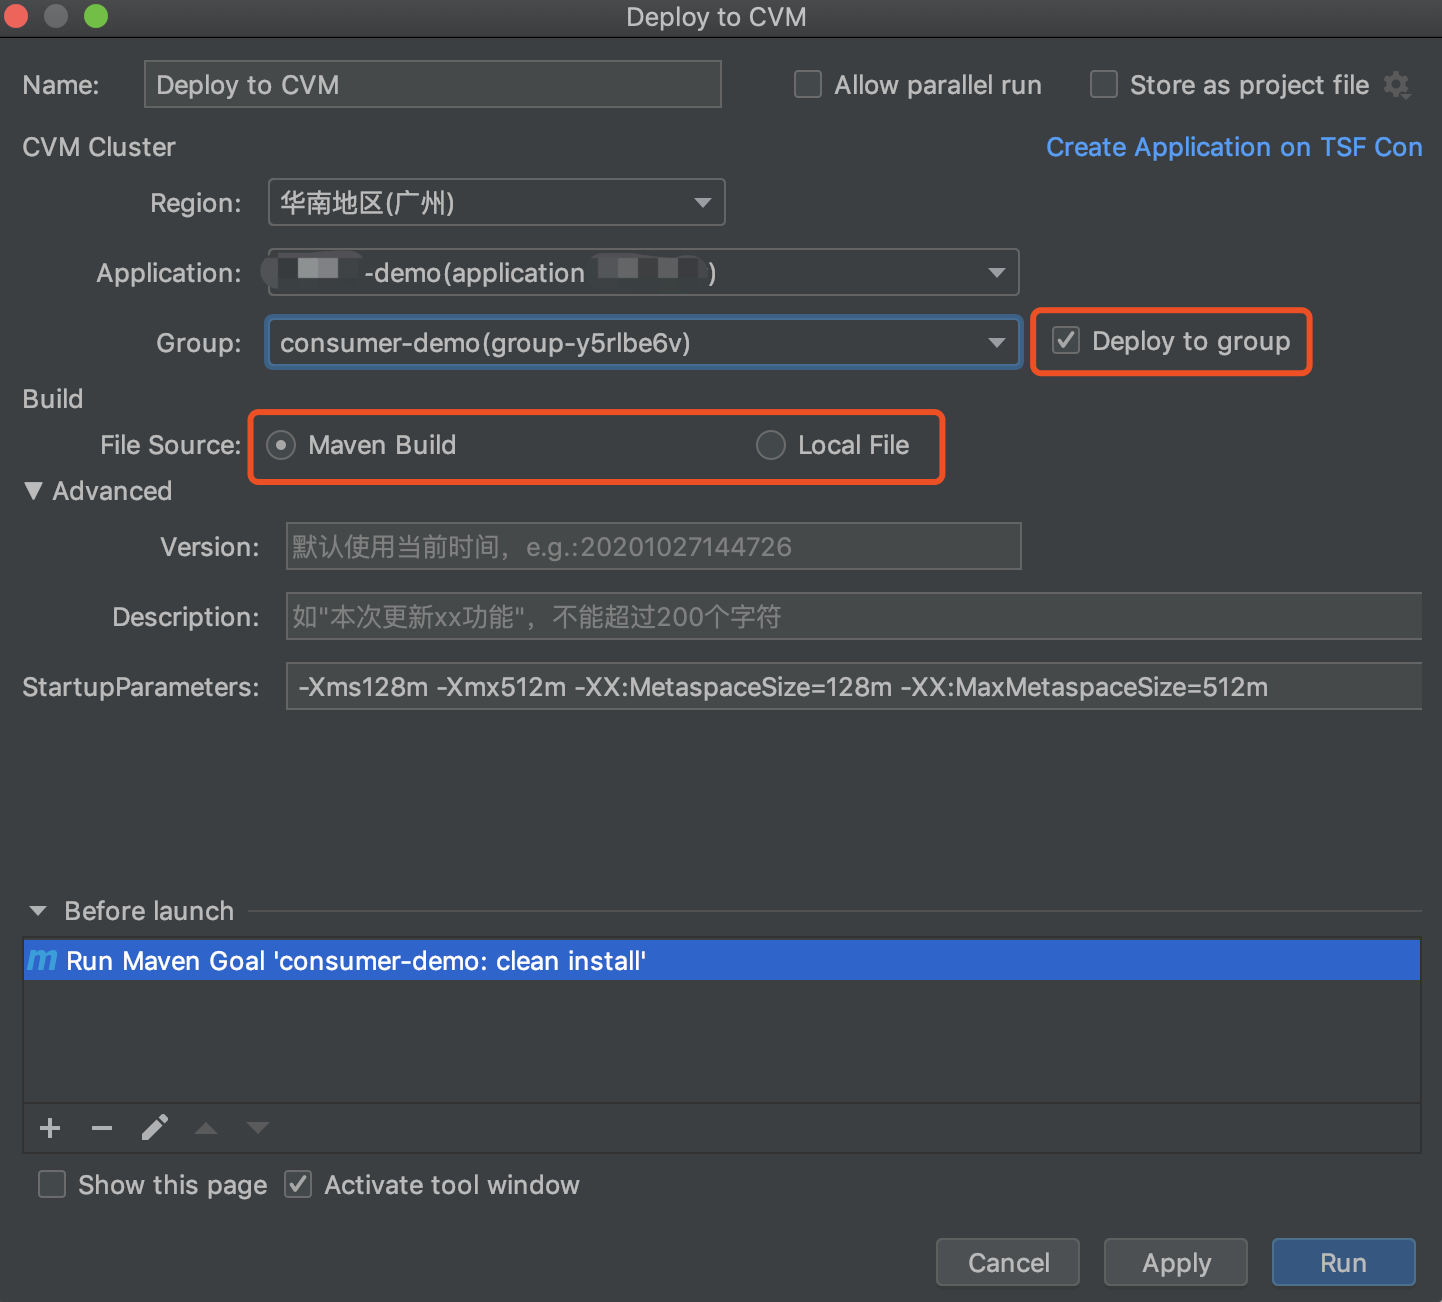Screen dimensions: 1442x1302
Task: Click the pencil edit icon under Before launch
Action: point(155,1128)
